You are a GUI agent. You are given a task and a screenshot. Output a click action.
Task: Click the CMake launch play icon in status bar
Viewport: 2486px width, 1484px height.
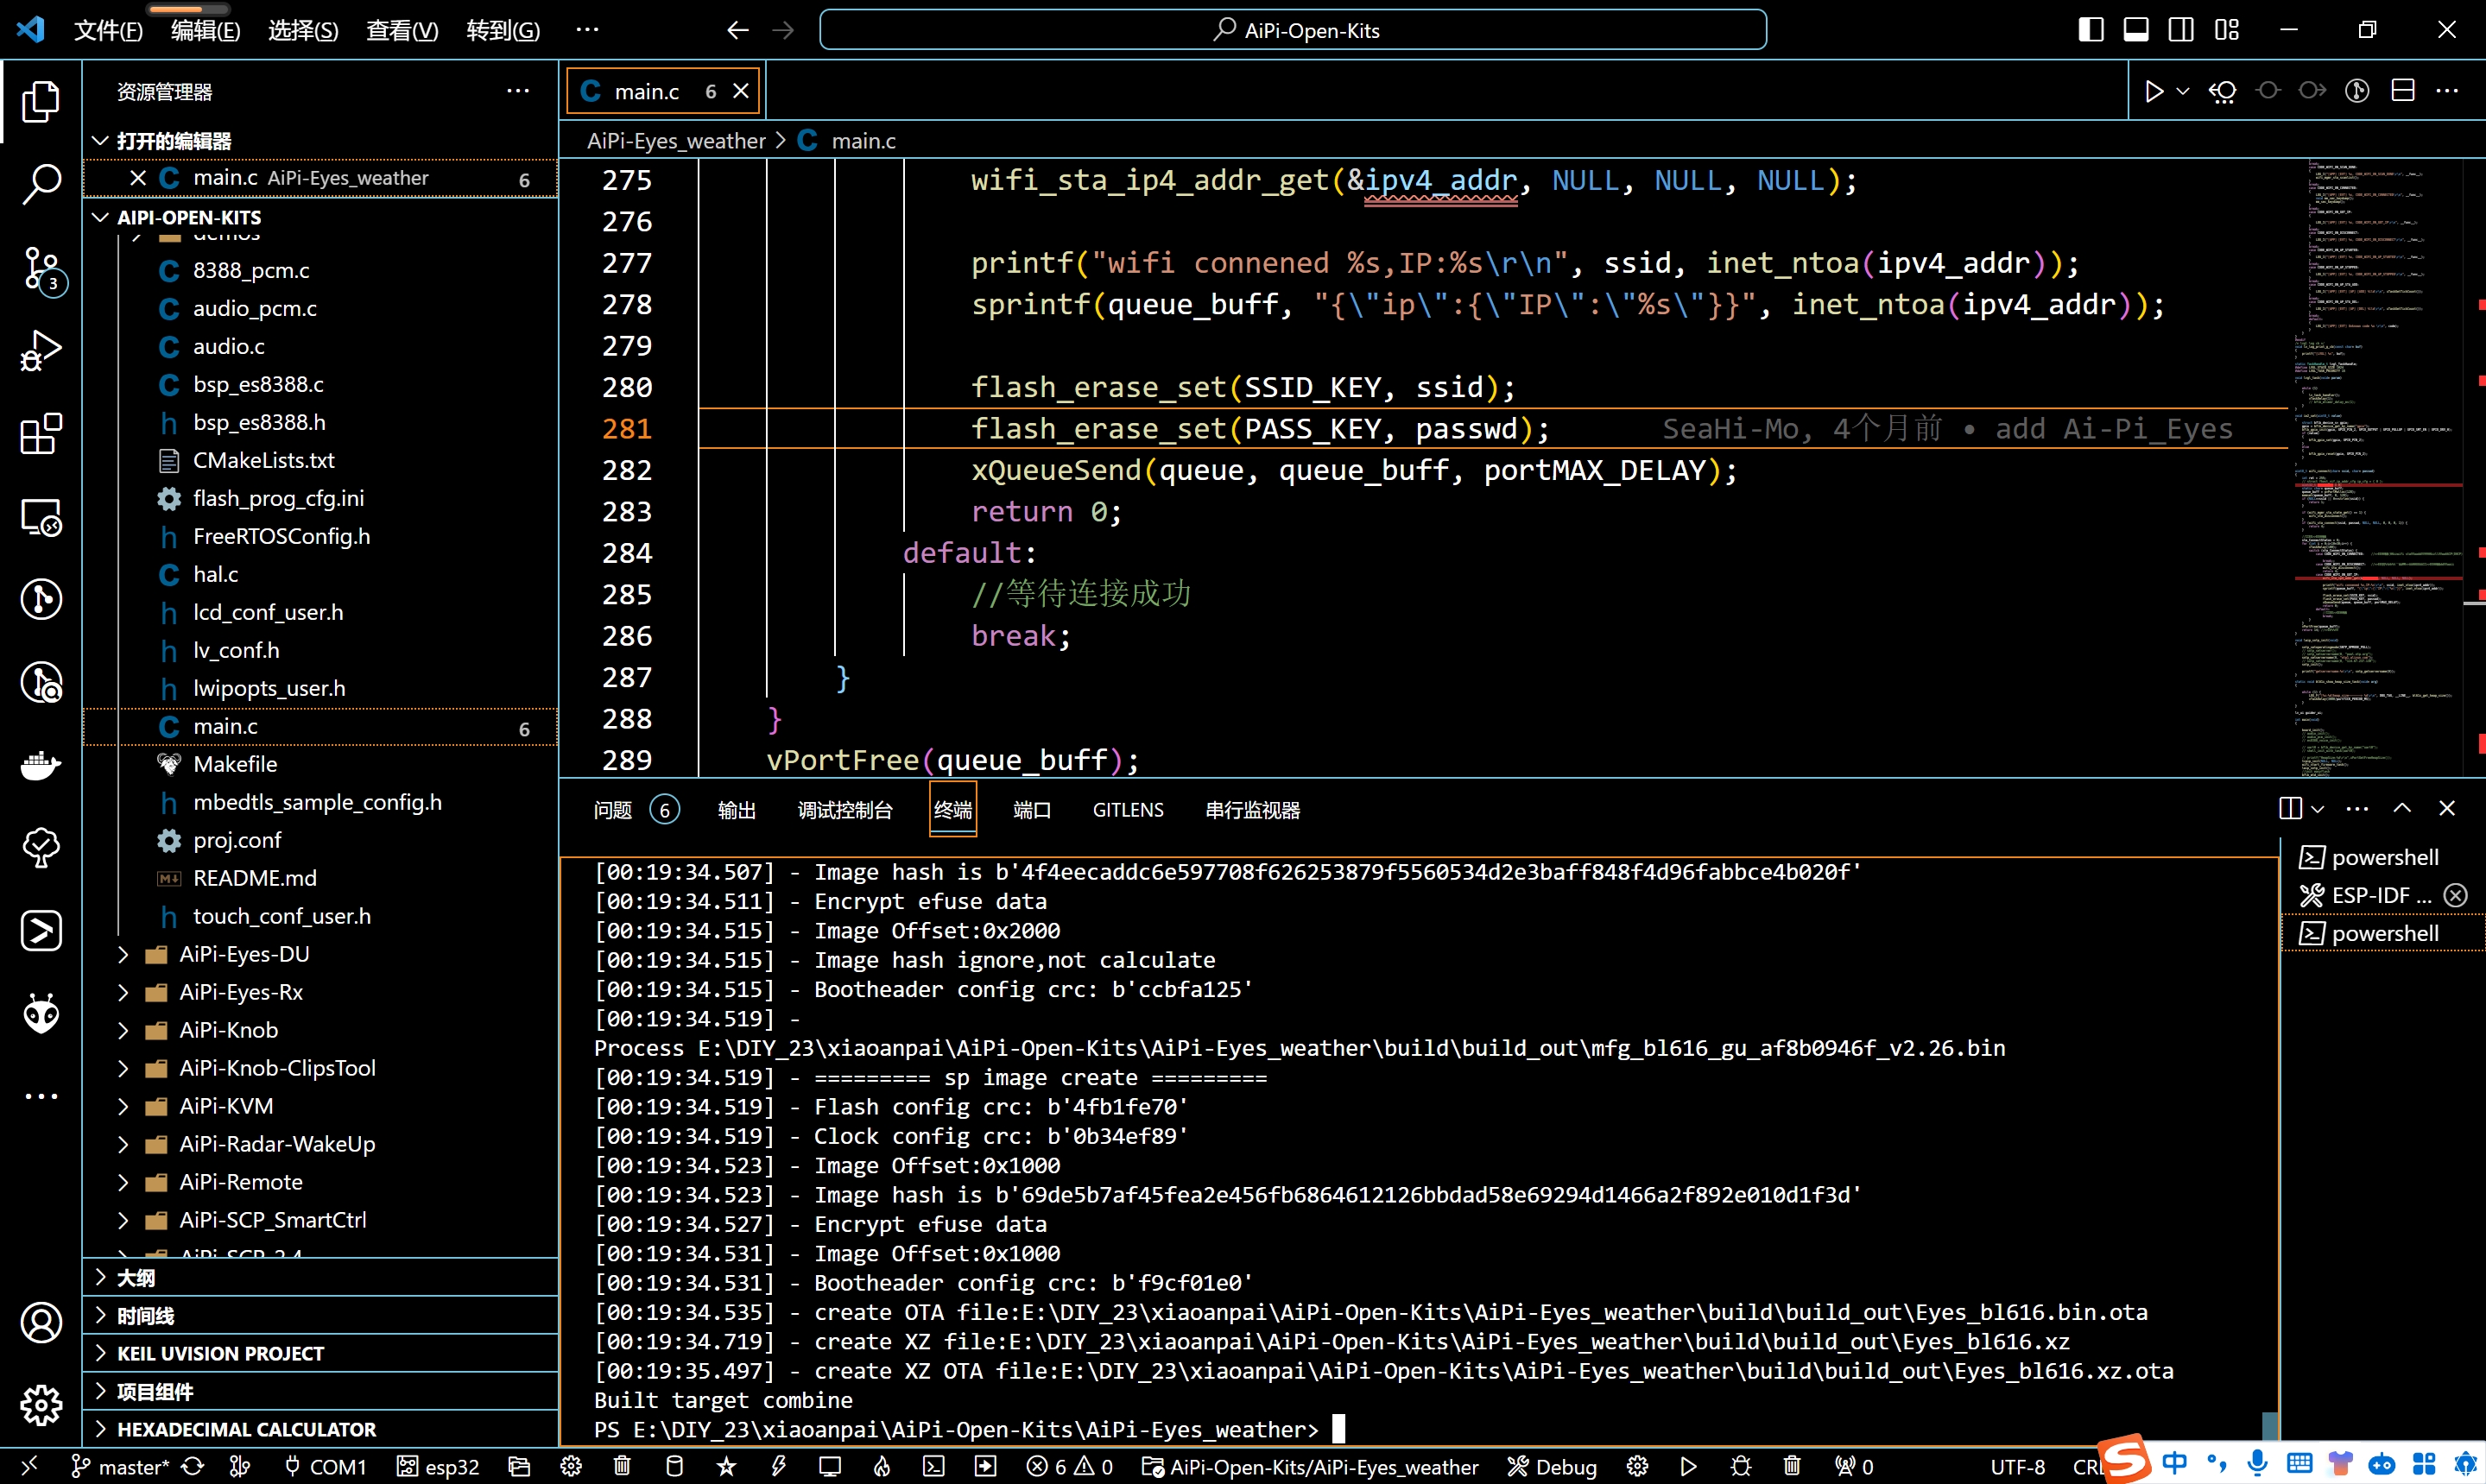1688,1466
